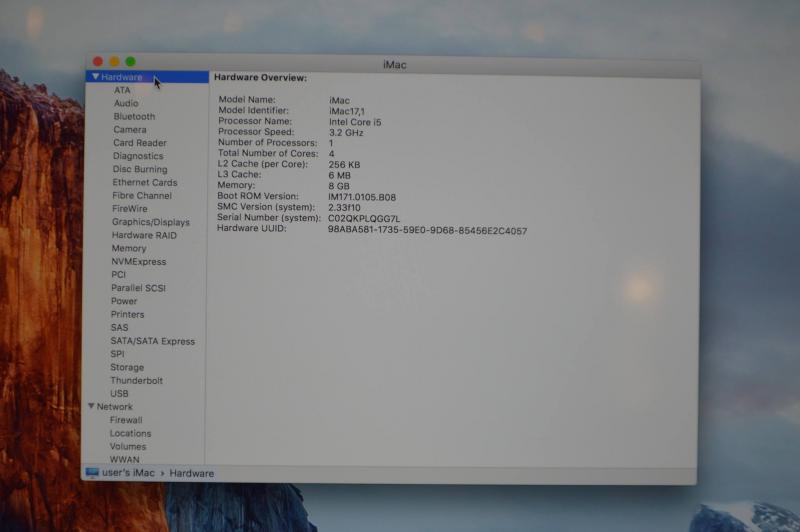Collapse the Hardware disclosure triangle

tap(95, 77)
